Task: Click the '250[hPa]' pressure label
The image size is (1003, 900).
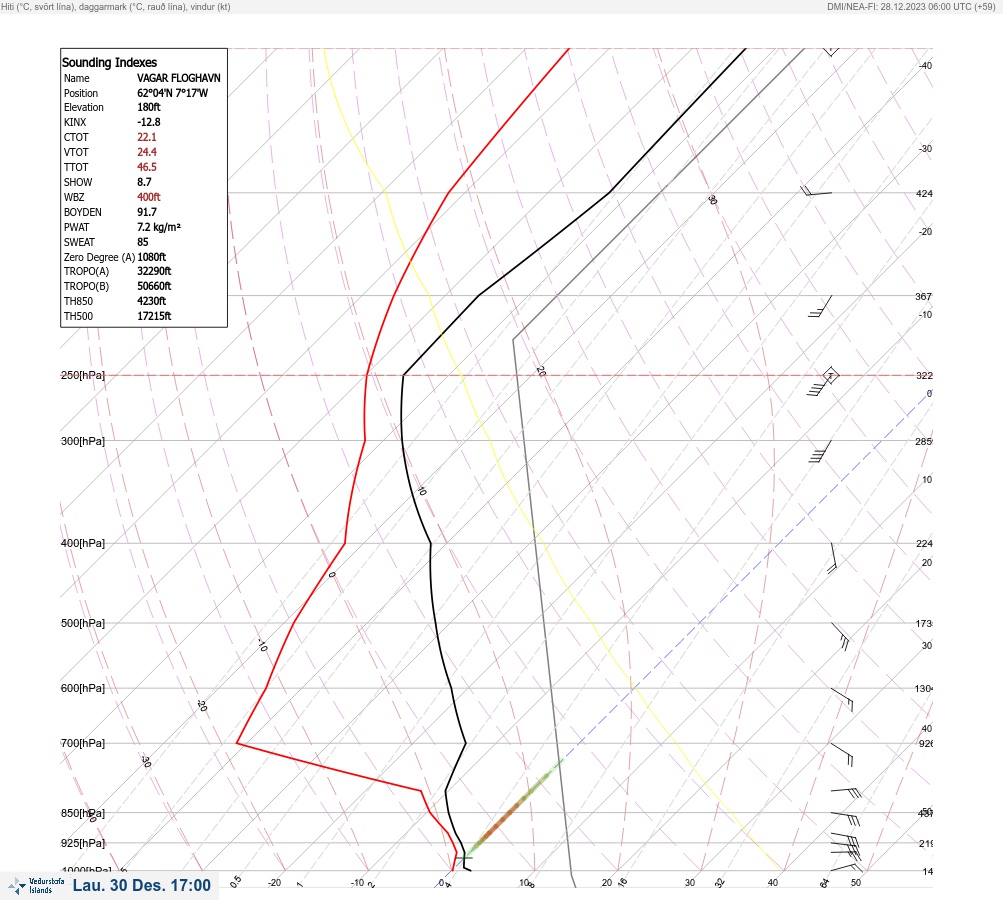Action: coord(83,375)
